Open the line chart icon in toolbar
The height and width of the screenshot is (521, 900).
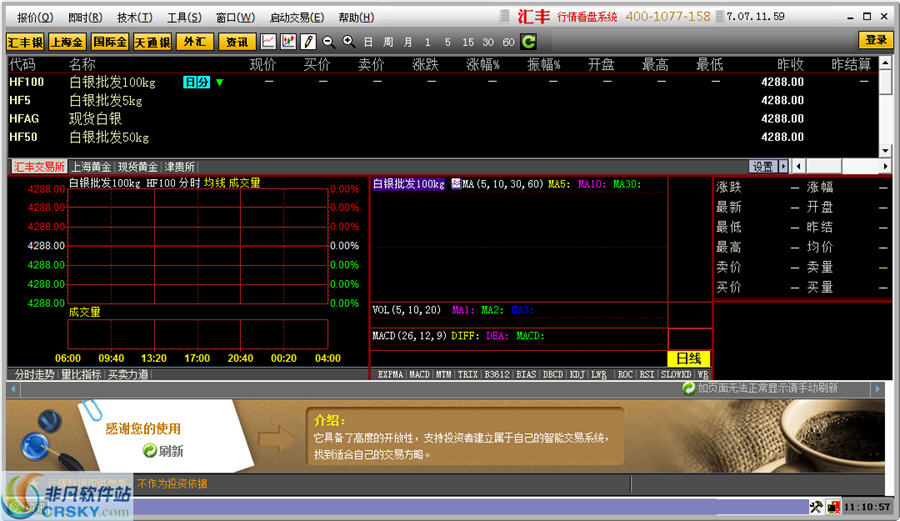[x=268, y=41]
